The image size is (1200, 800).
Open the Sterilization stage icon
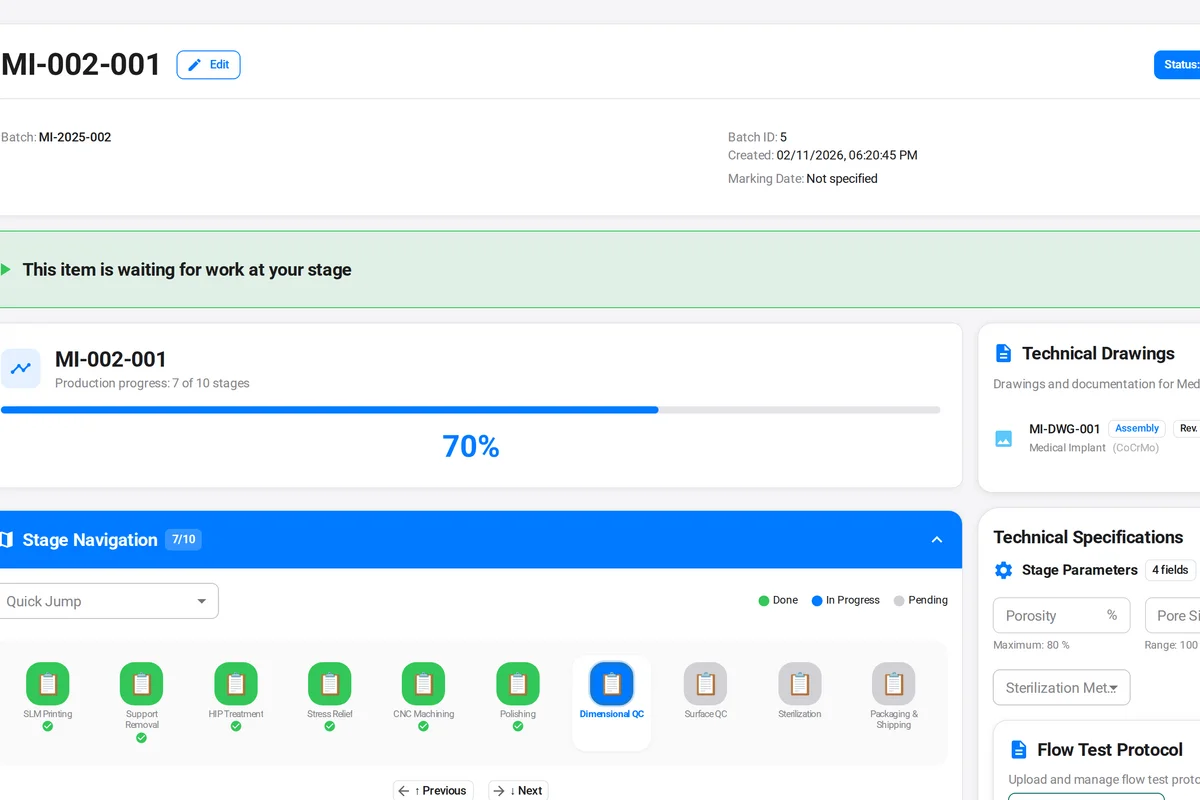pos(800,684)
